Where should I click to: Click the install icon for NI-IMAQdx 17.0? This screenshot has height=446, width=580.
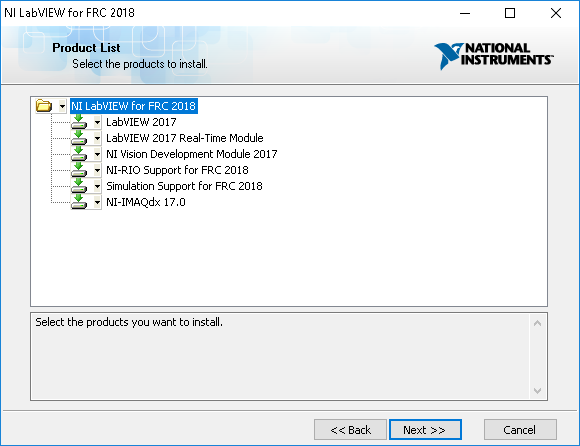pyautogui.click(x=79, y=202)
